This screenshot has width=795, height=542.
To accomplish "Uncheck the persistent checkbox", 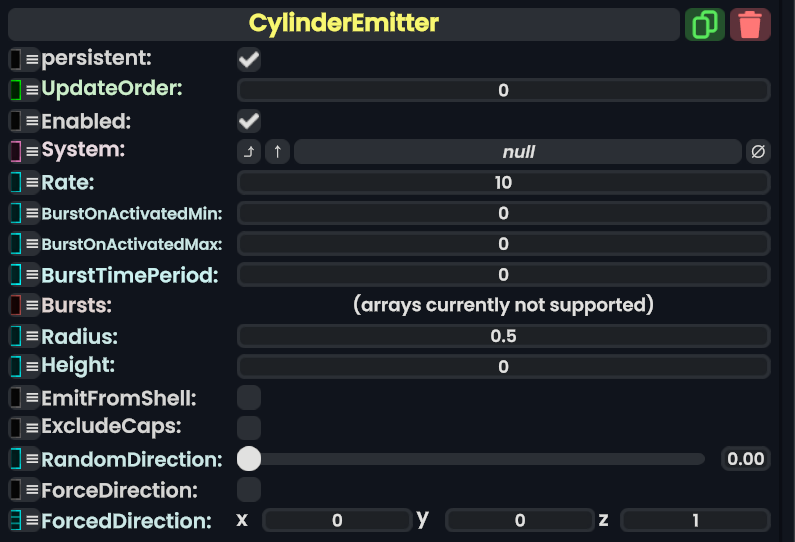I will 249,60.
